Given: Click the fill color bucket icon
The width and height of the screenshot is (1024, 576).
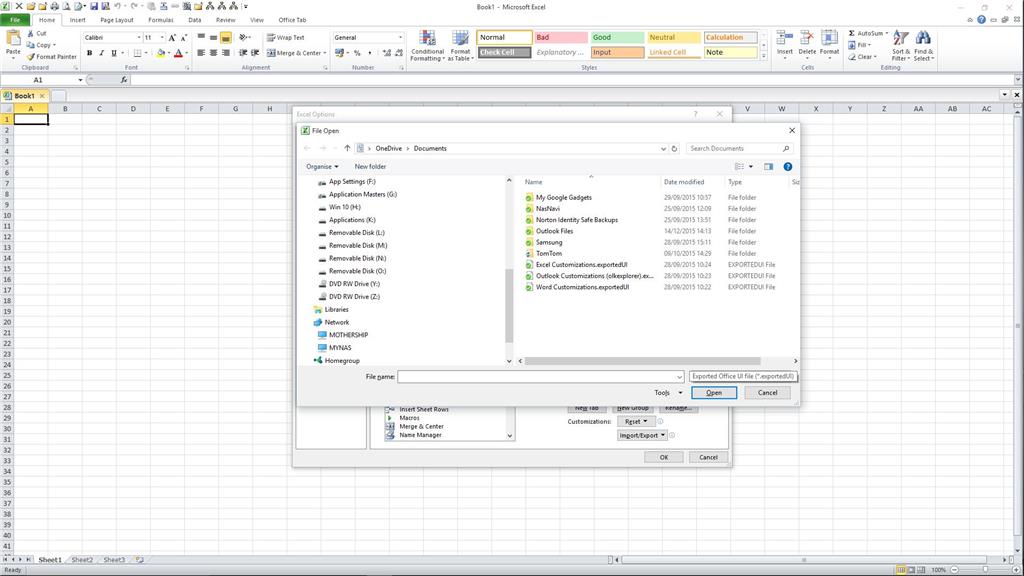Looking at the screenshot, I should coord(160,53).
